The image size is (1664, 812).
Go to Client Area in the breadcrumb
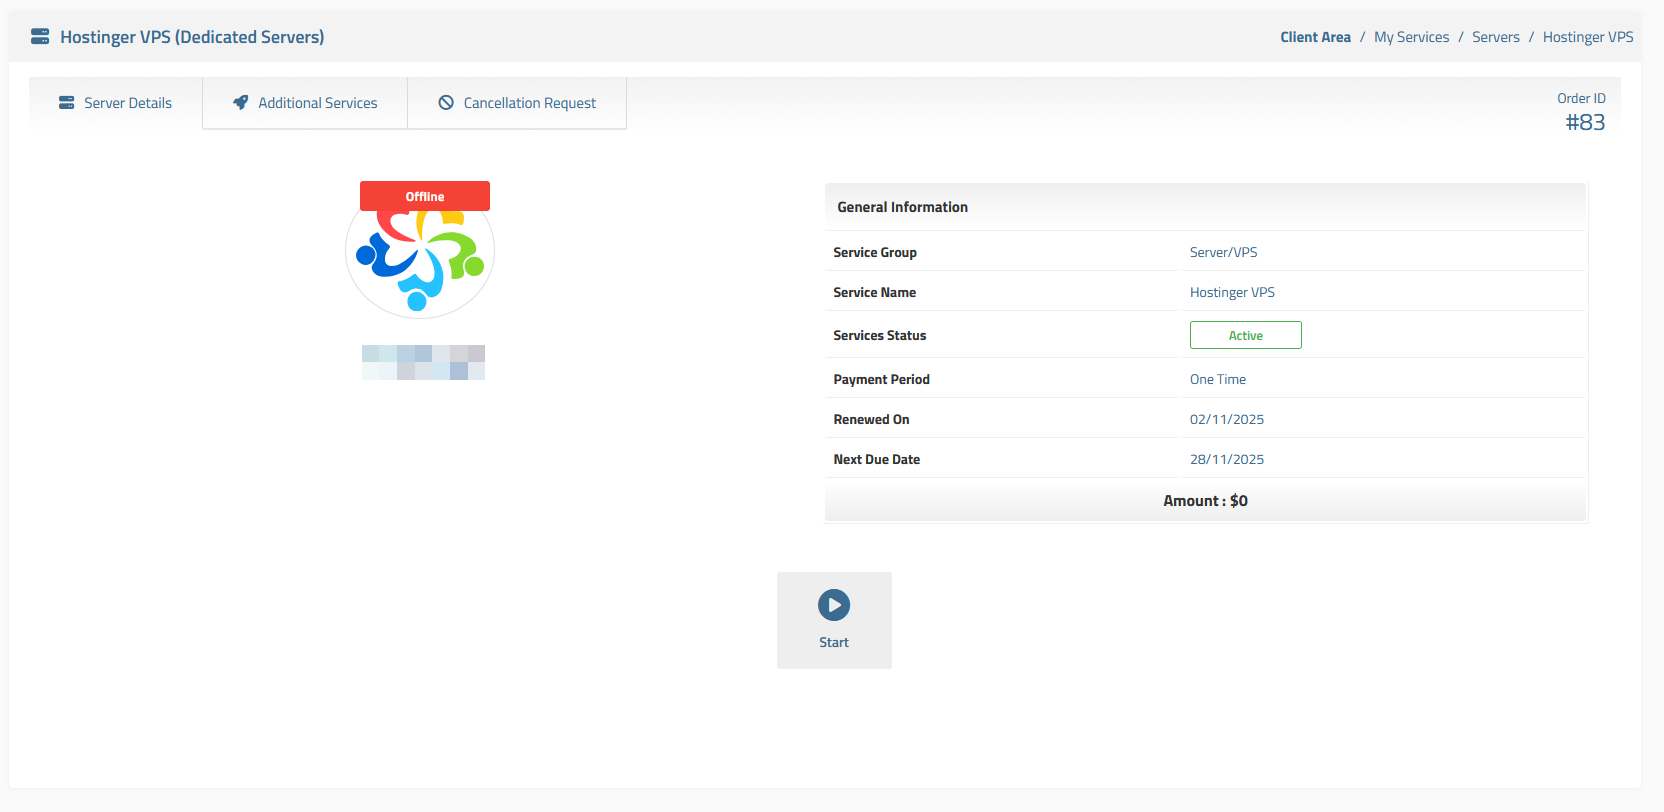pos(1315,37)
